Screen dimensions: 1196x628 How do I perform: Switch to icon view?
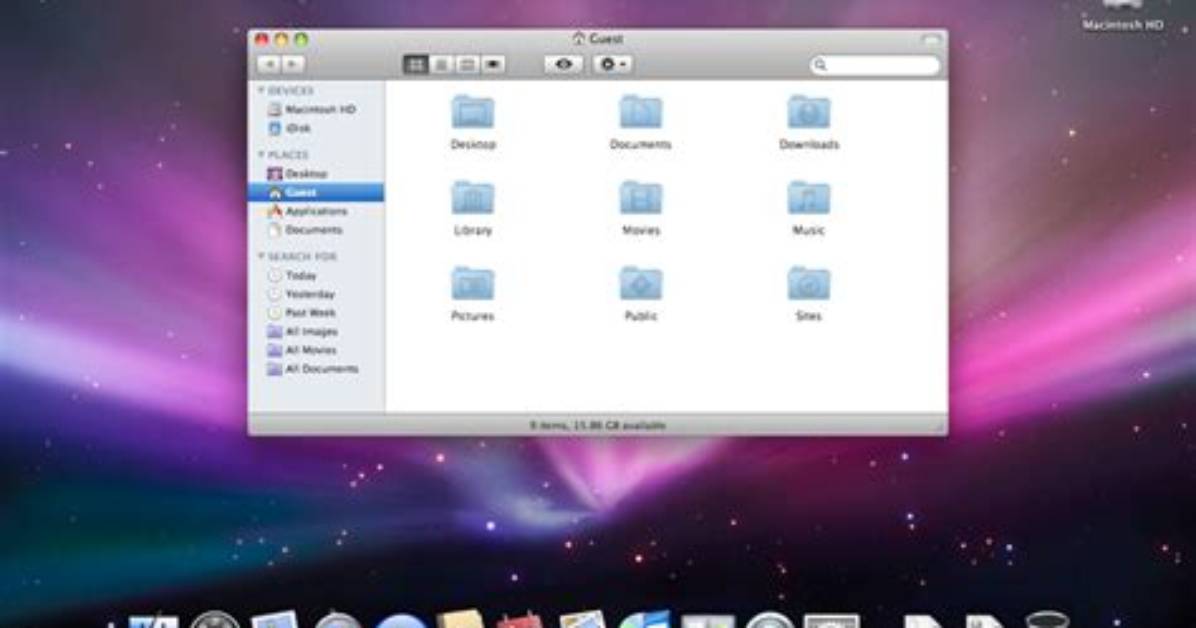coord(416,65)
